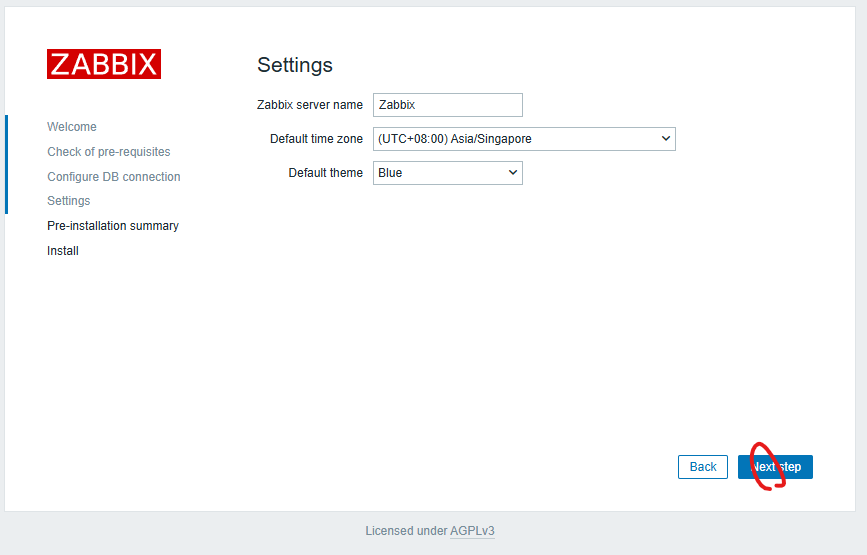Click the Settings page heading
Image resolution: width=867 pixels, height=555 pixels.
tap(295, 65)
